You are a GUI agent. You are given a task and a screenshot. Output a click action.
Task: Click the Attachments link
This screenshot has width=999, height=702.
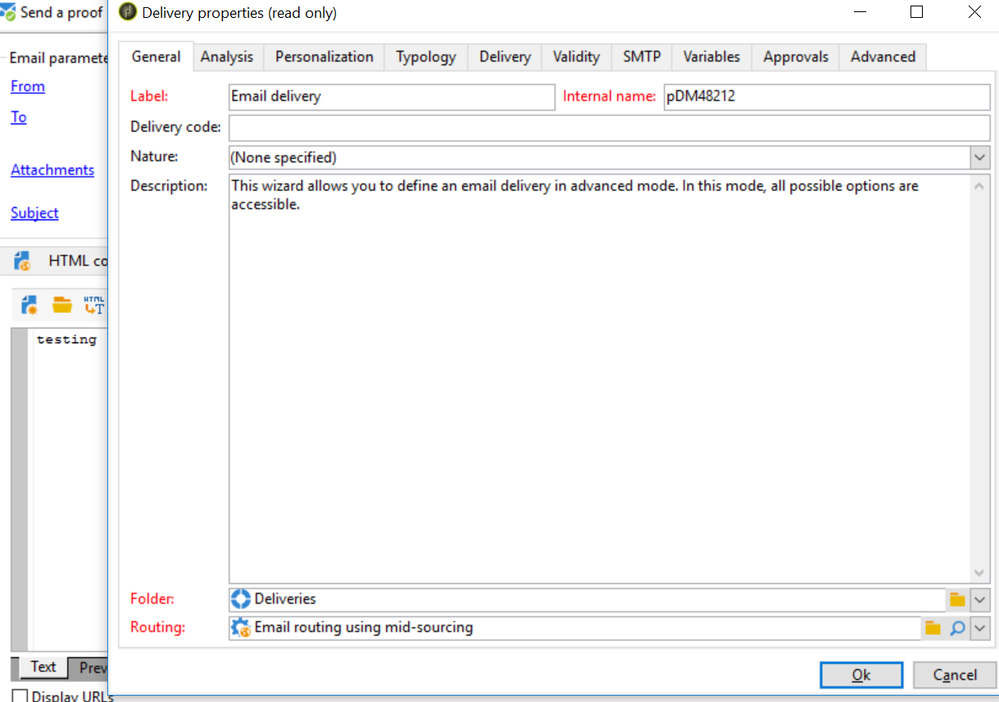click(52, 170)
